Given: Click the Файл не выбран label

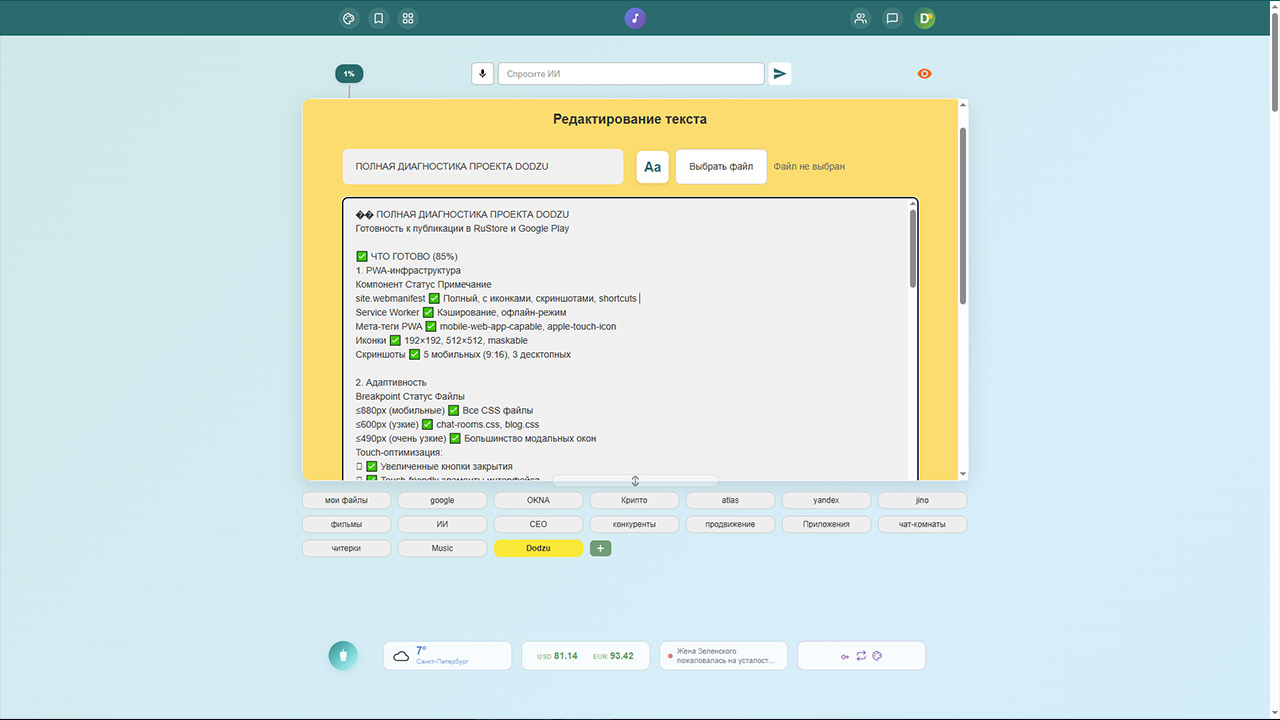Looking at the screenshot, I should 809,167.
